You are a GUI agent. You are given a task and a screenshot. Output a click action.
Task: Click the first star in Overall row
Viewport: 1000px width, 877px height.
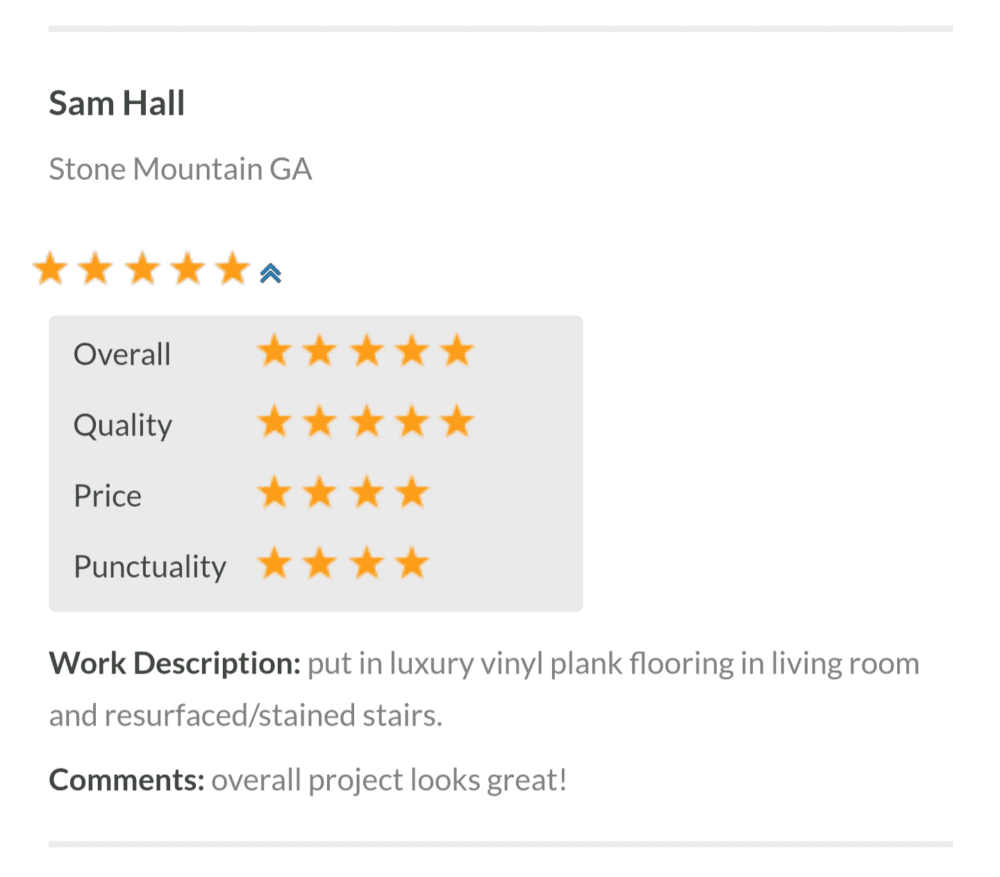[273, 351]
